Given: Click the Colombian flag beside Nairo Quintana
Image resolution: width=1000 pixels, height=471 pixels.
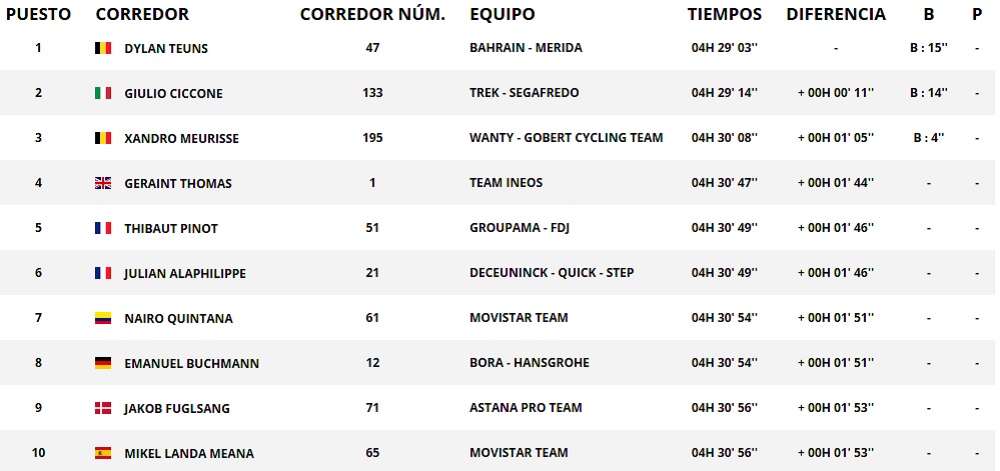Looking at the screenshot, I should click(103, 318).
